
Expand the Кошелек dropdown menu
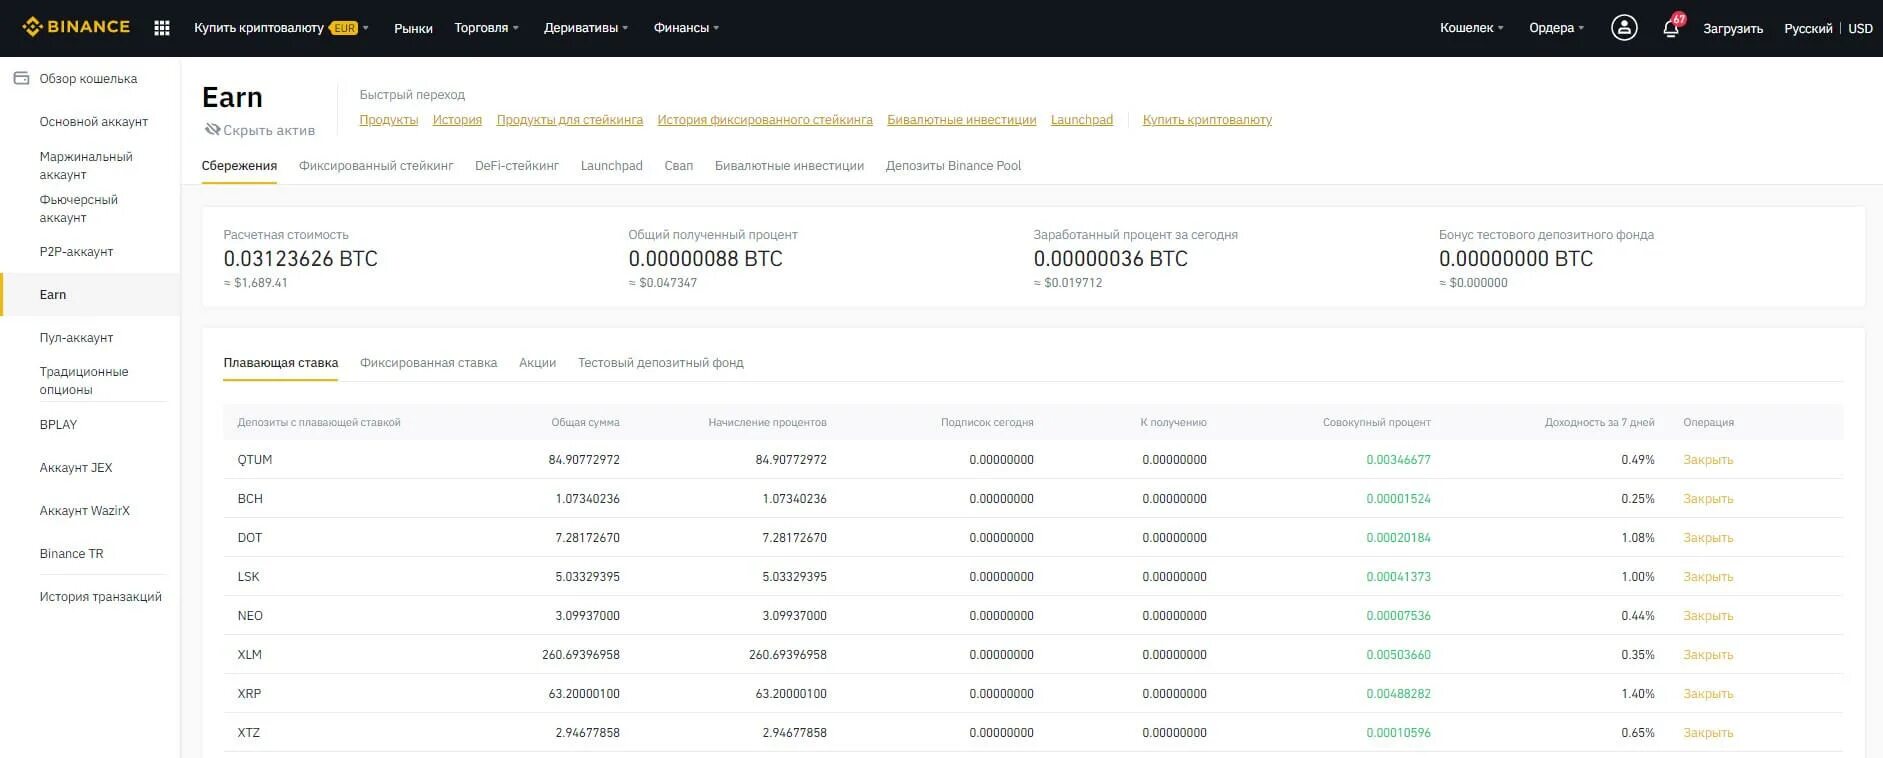pyautogui.click(x=1471, y=28)
